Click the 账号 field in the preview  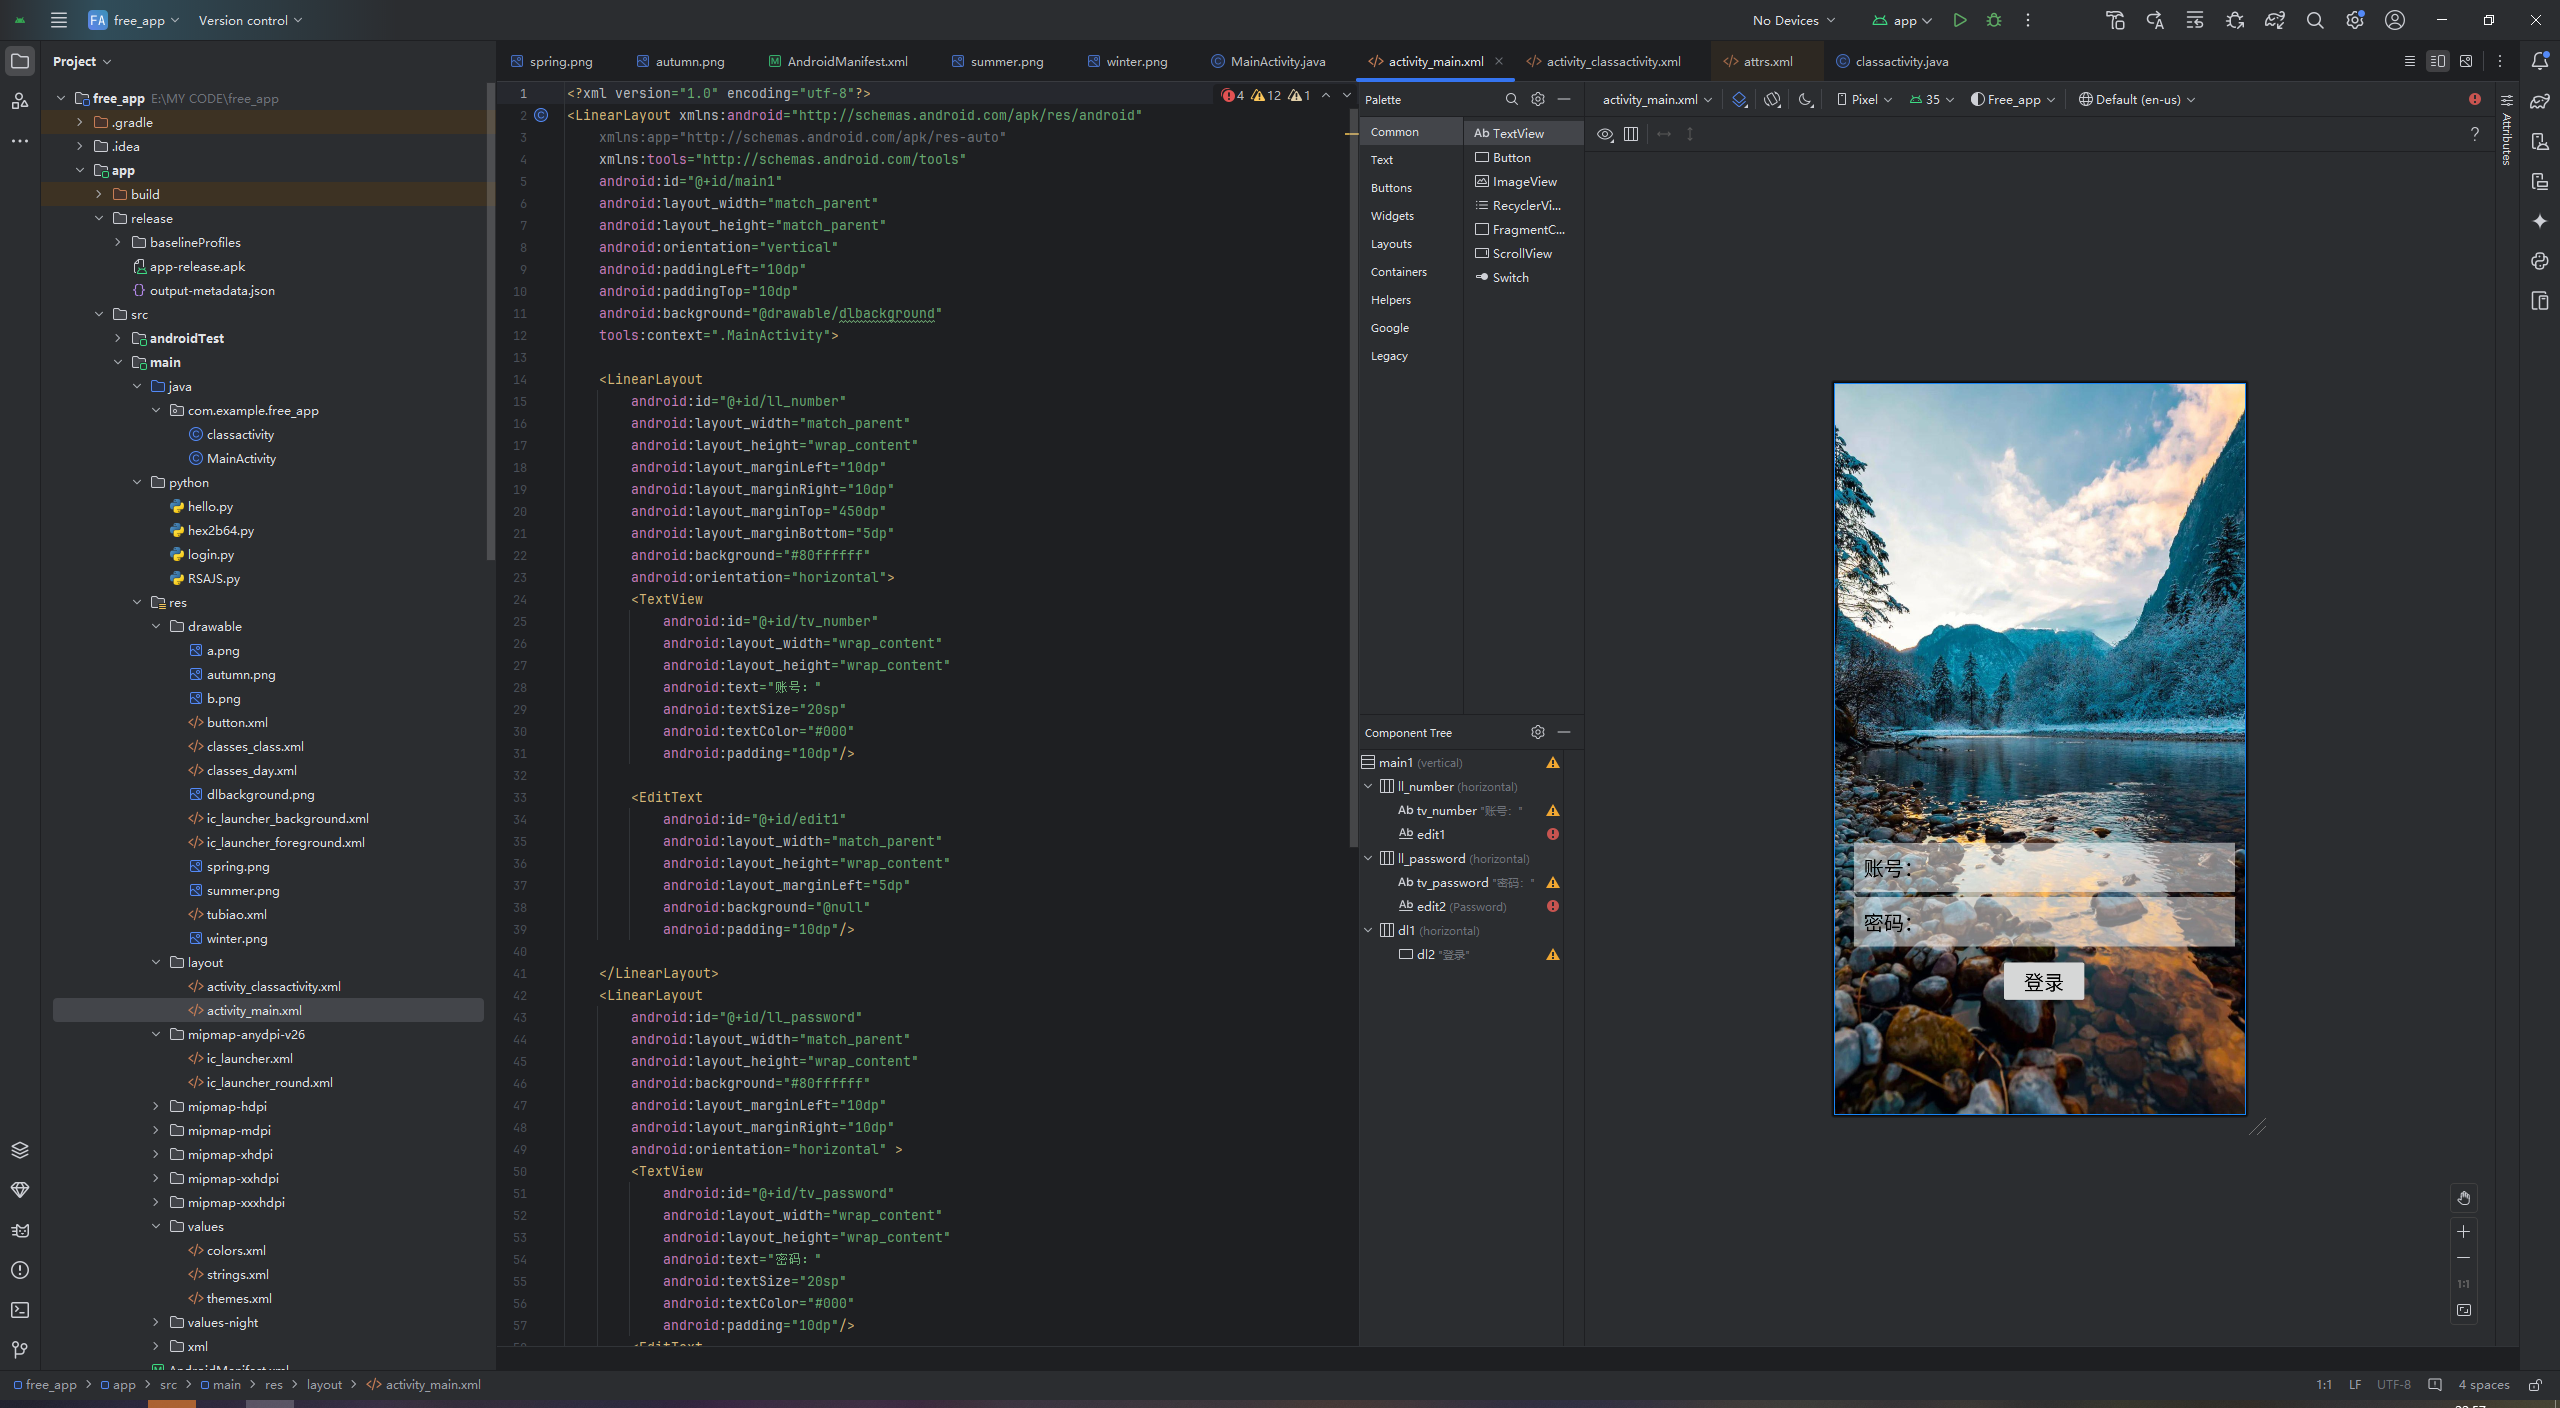click(2044, 868)
